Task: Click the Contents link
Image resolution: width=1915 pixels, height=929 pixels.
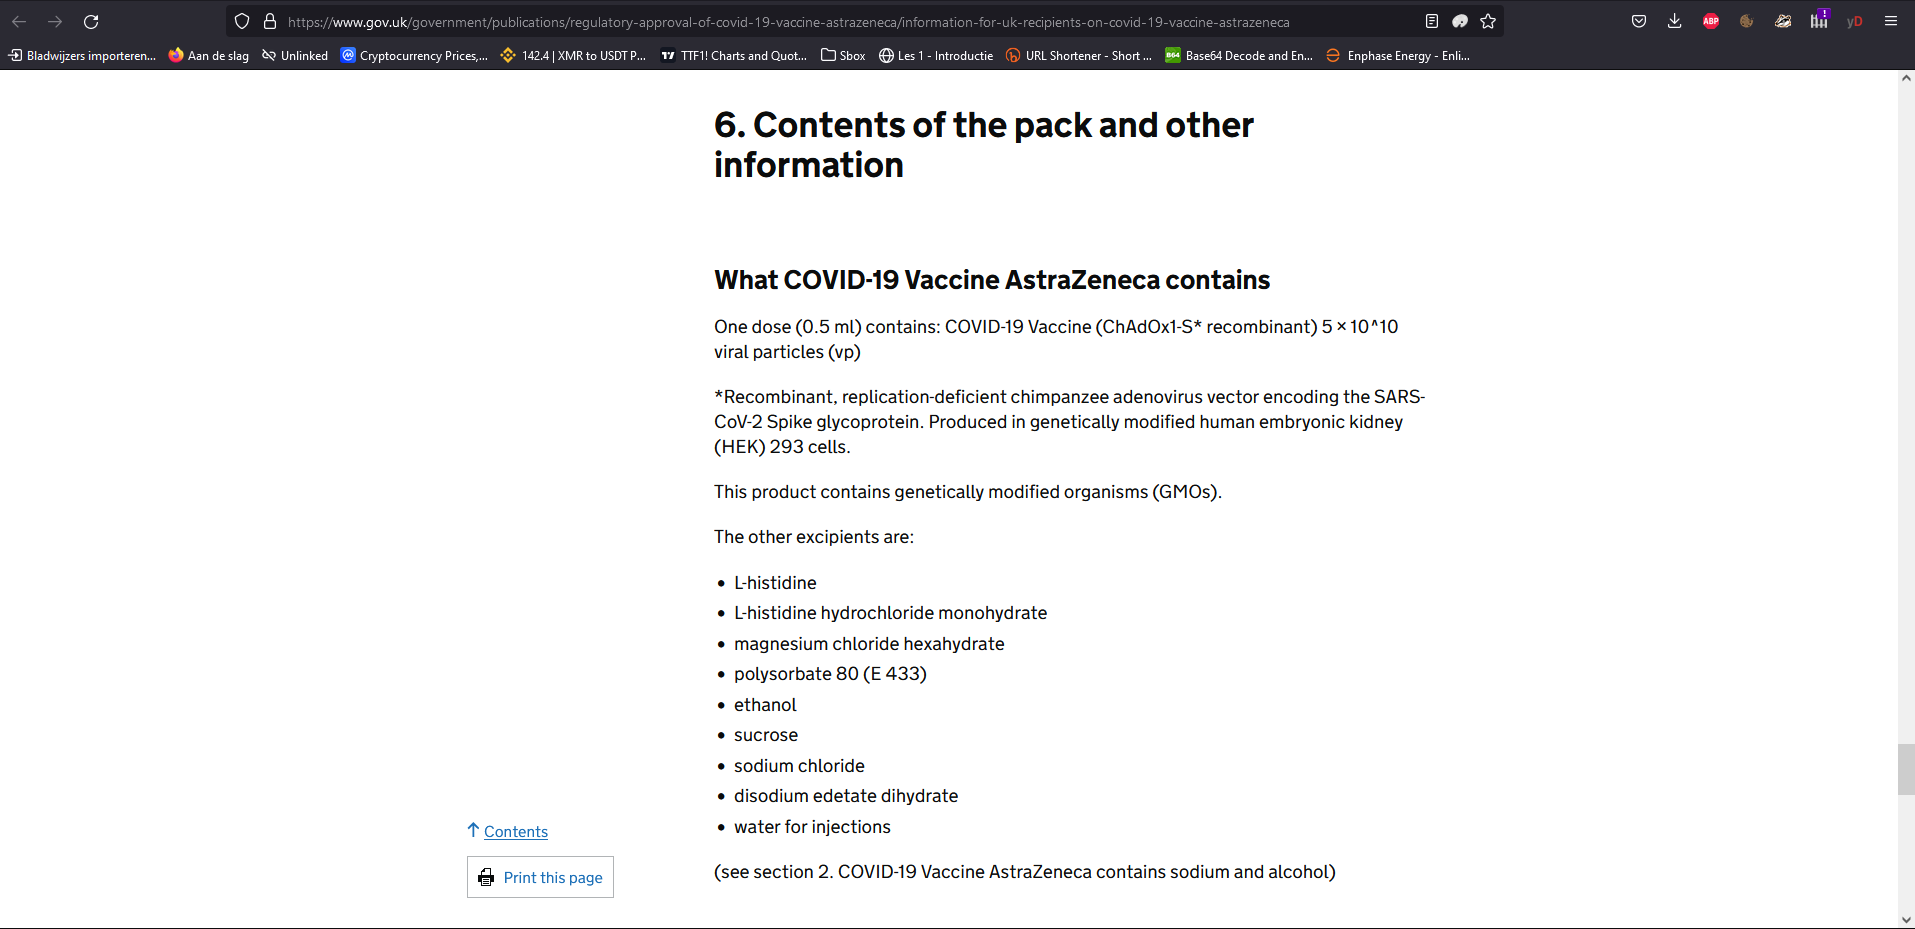Action: click(x=516, y=831)
